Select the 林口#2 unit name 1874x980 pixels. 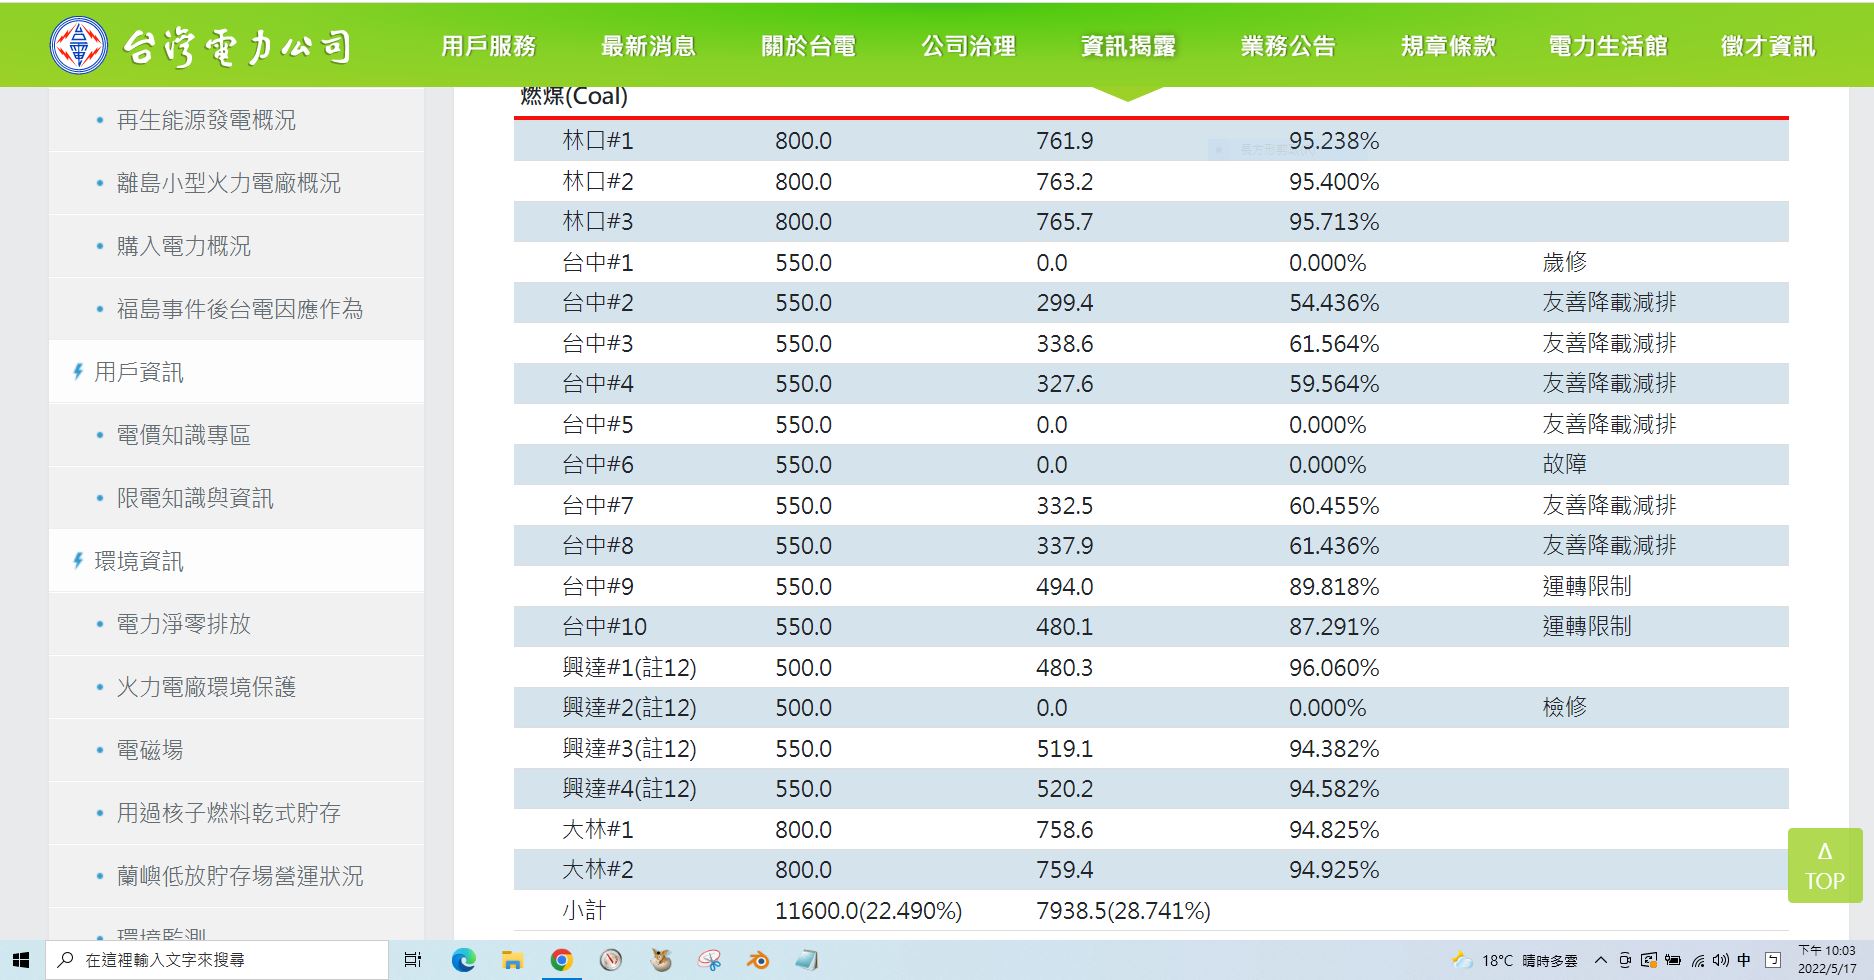598,182
